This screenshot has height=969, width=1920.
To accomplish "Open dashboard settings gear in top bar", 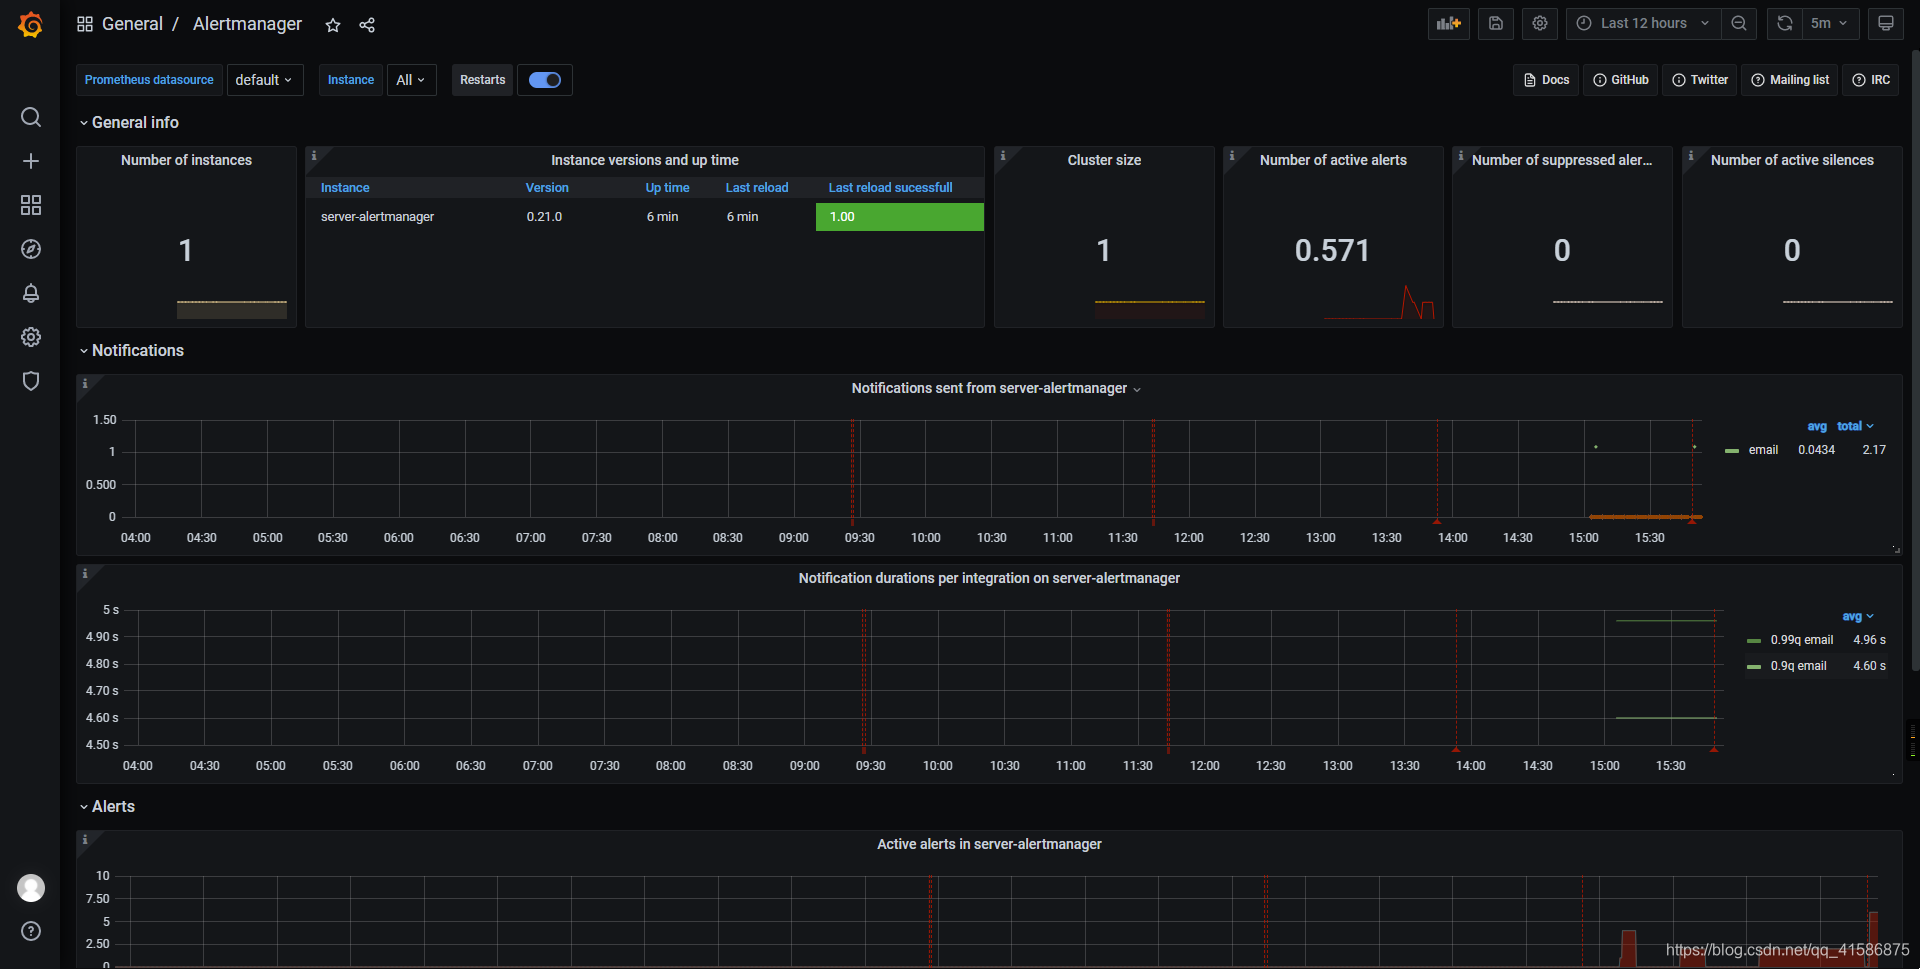I will [1540, 23].
